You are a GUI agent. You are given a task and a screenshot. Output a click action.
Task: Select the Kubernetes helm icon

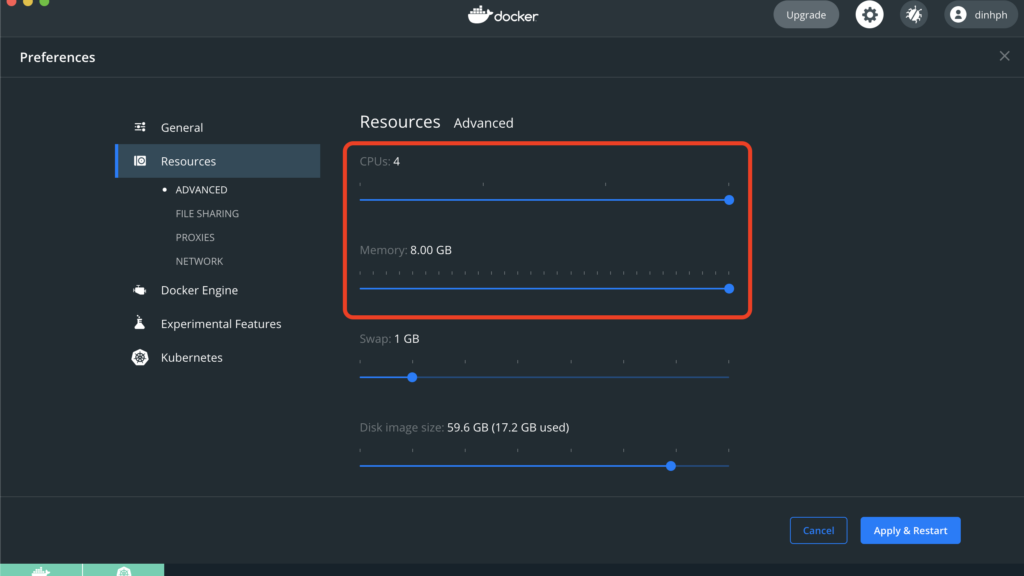(138, 357)
